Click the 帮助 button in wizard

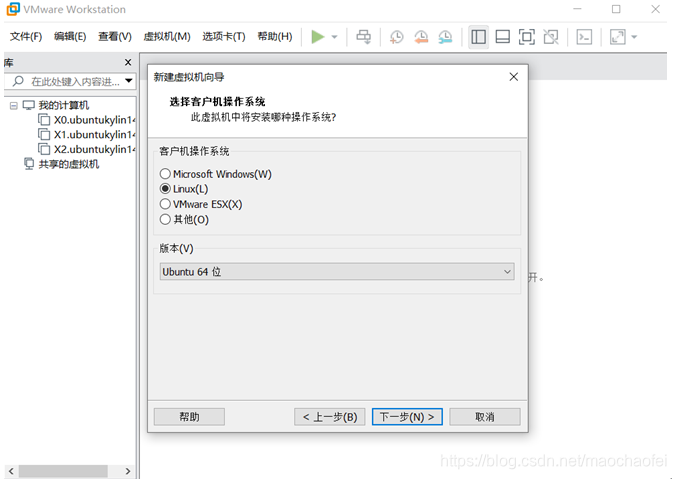click(189, 417)
